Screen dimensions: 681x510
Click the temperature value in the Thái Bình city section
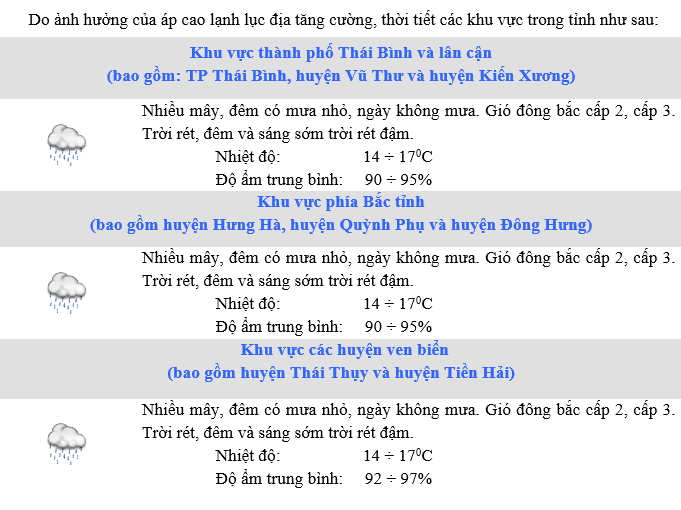(x=397, y=157)
